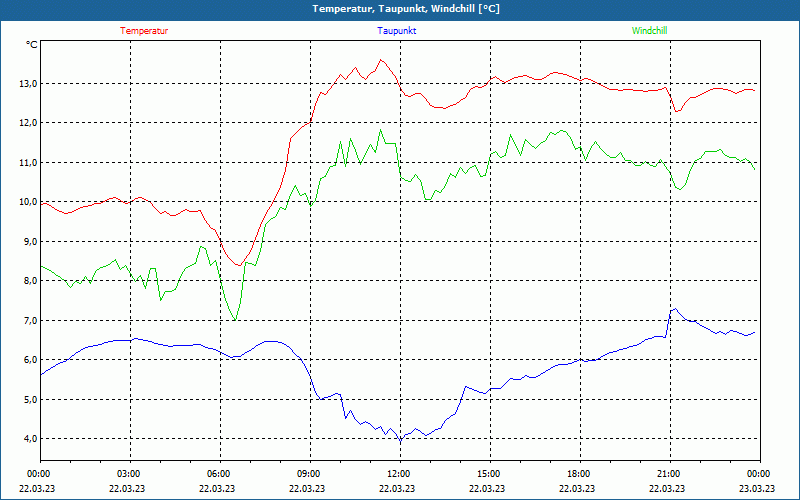Viewport: 800px width, 500px height.
Task: Click the red temperature minimum near 06:30
Action: [238, 265]
